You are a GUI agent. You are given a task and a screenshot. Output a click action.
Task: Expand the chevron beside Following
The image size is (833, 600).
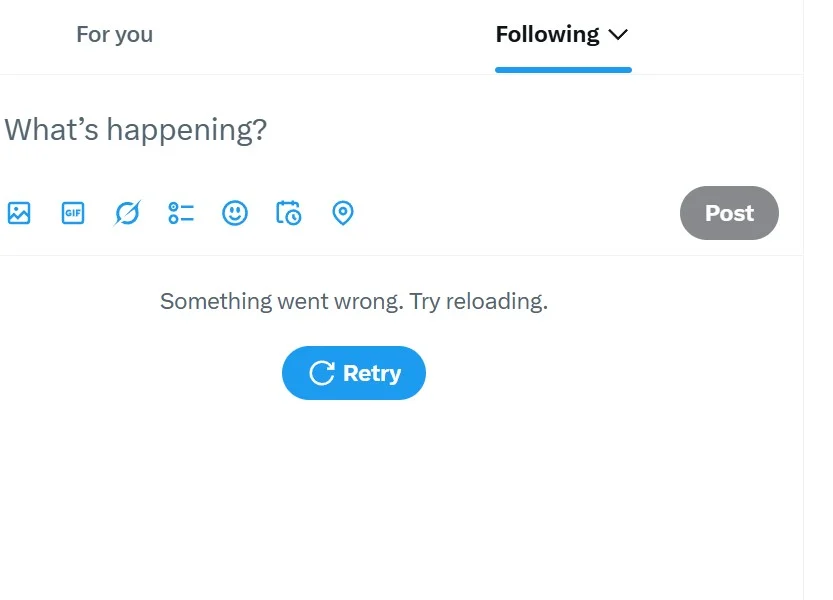(x=618, y=35)
